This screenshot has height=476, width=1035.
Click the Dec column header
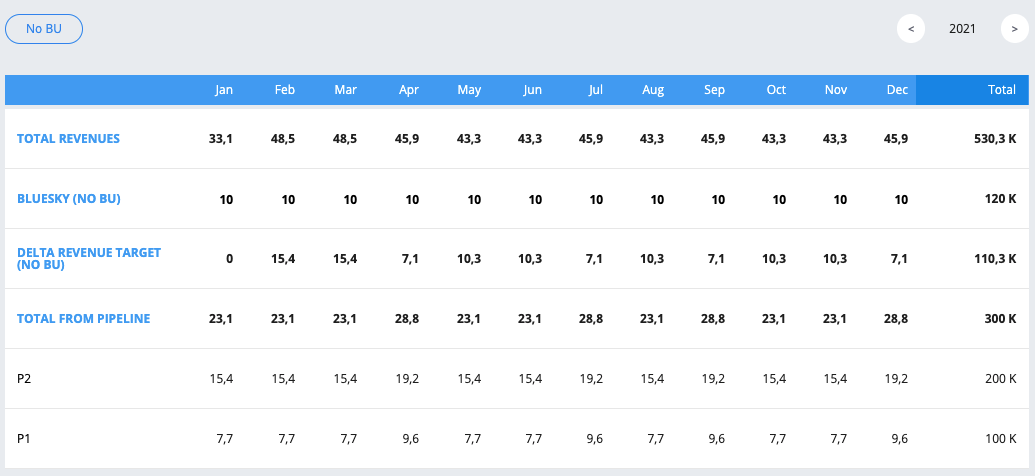point(898,90)
